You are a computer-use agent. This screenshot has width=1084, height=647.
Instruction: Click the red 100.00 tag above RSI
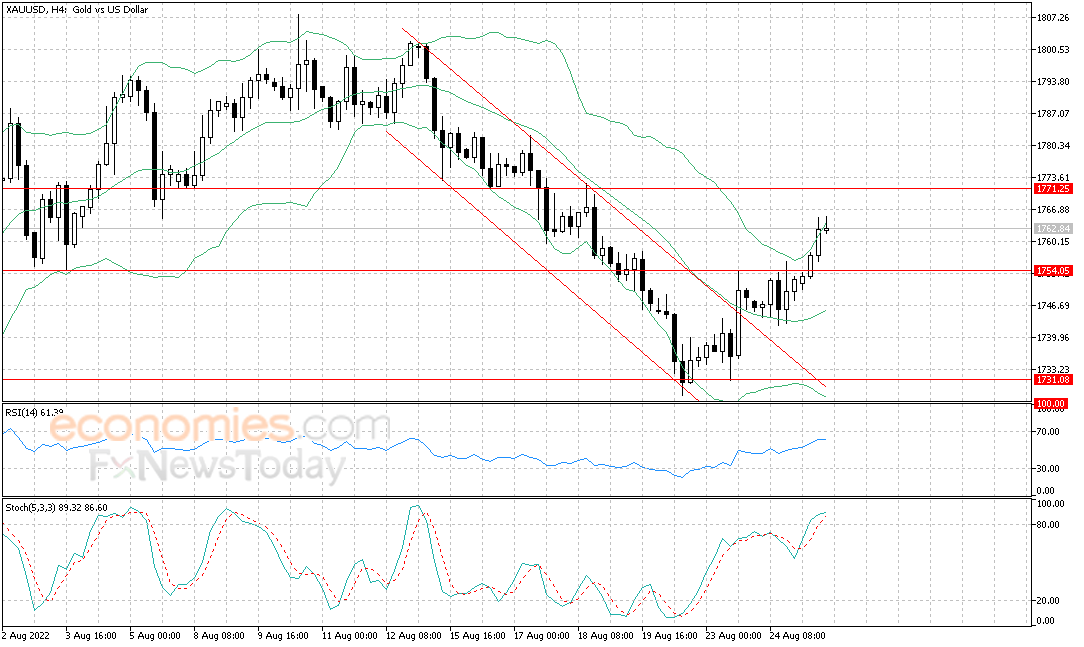pos(1050,404)
